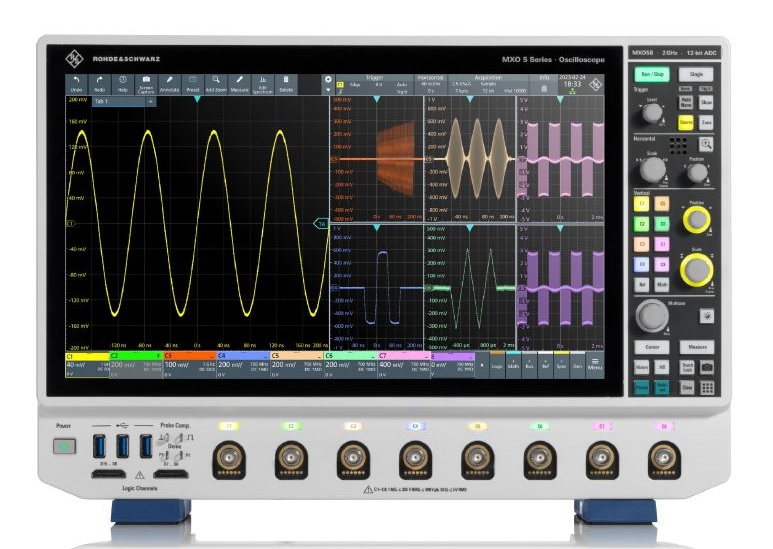
Task: Click the trigger Level knob
Action: 652,113
